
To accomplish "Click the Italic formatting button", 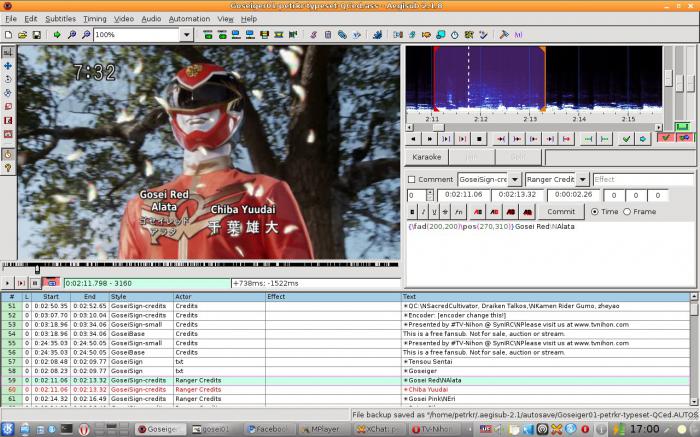I will [423, 212].
